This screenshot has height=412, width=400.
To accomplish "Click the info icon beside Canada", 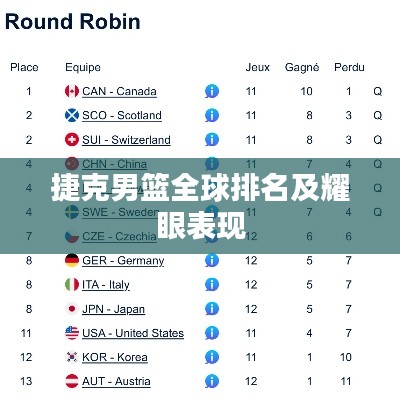I will [212, 91].
